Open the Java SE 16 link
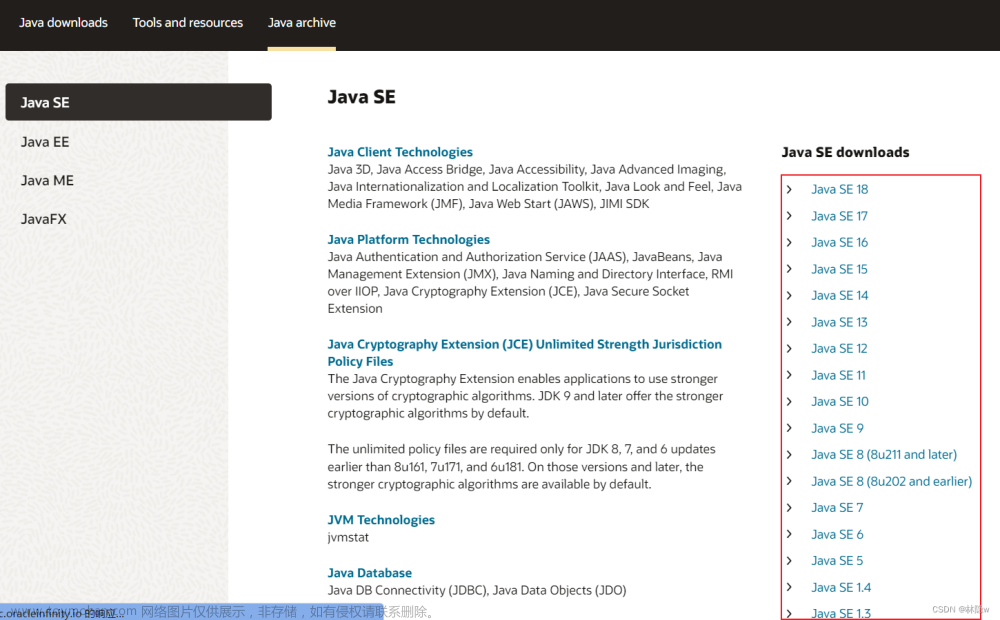The image size is (1000, 620). 839,242
